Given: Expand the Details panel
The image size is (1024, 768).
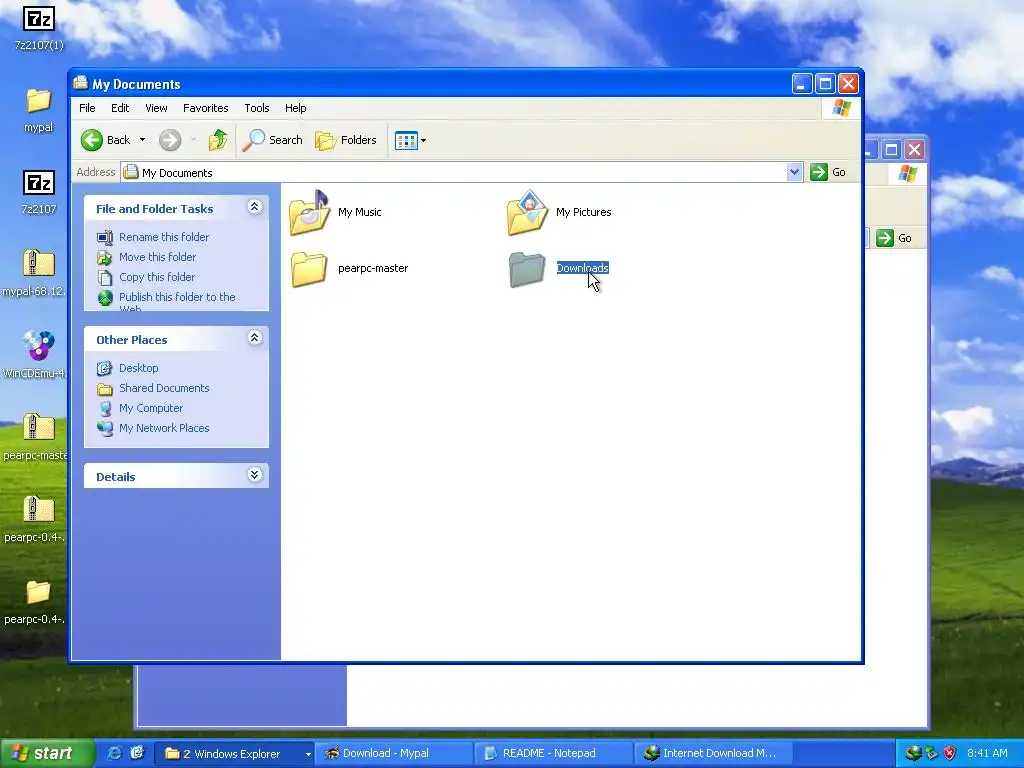Looking at the screenshot, I should click(x=255, y=475).
